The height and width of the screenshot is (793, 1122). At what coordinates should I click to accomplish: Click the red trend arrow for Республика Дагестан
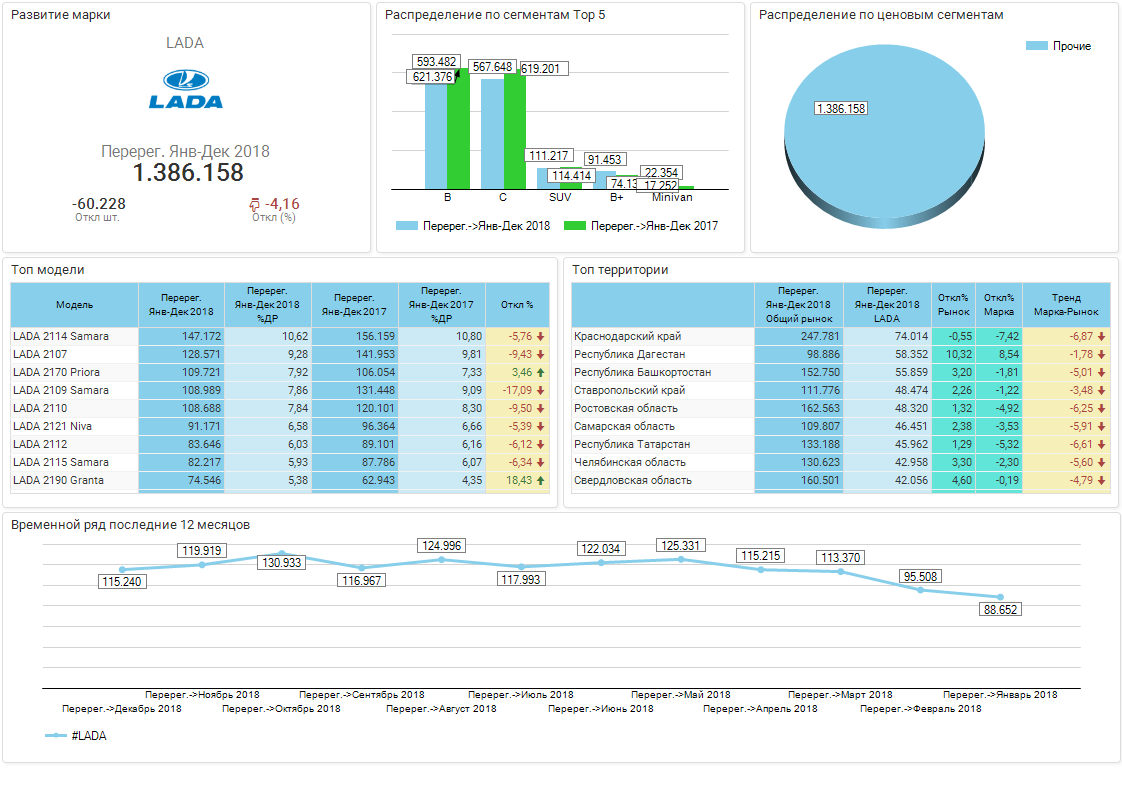click(x=1101, y=354)
